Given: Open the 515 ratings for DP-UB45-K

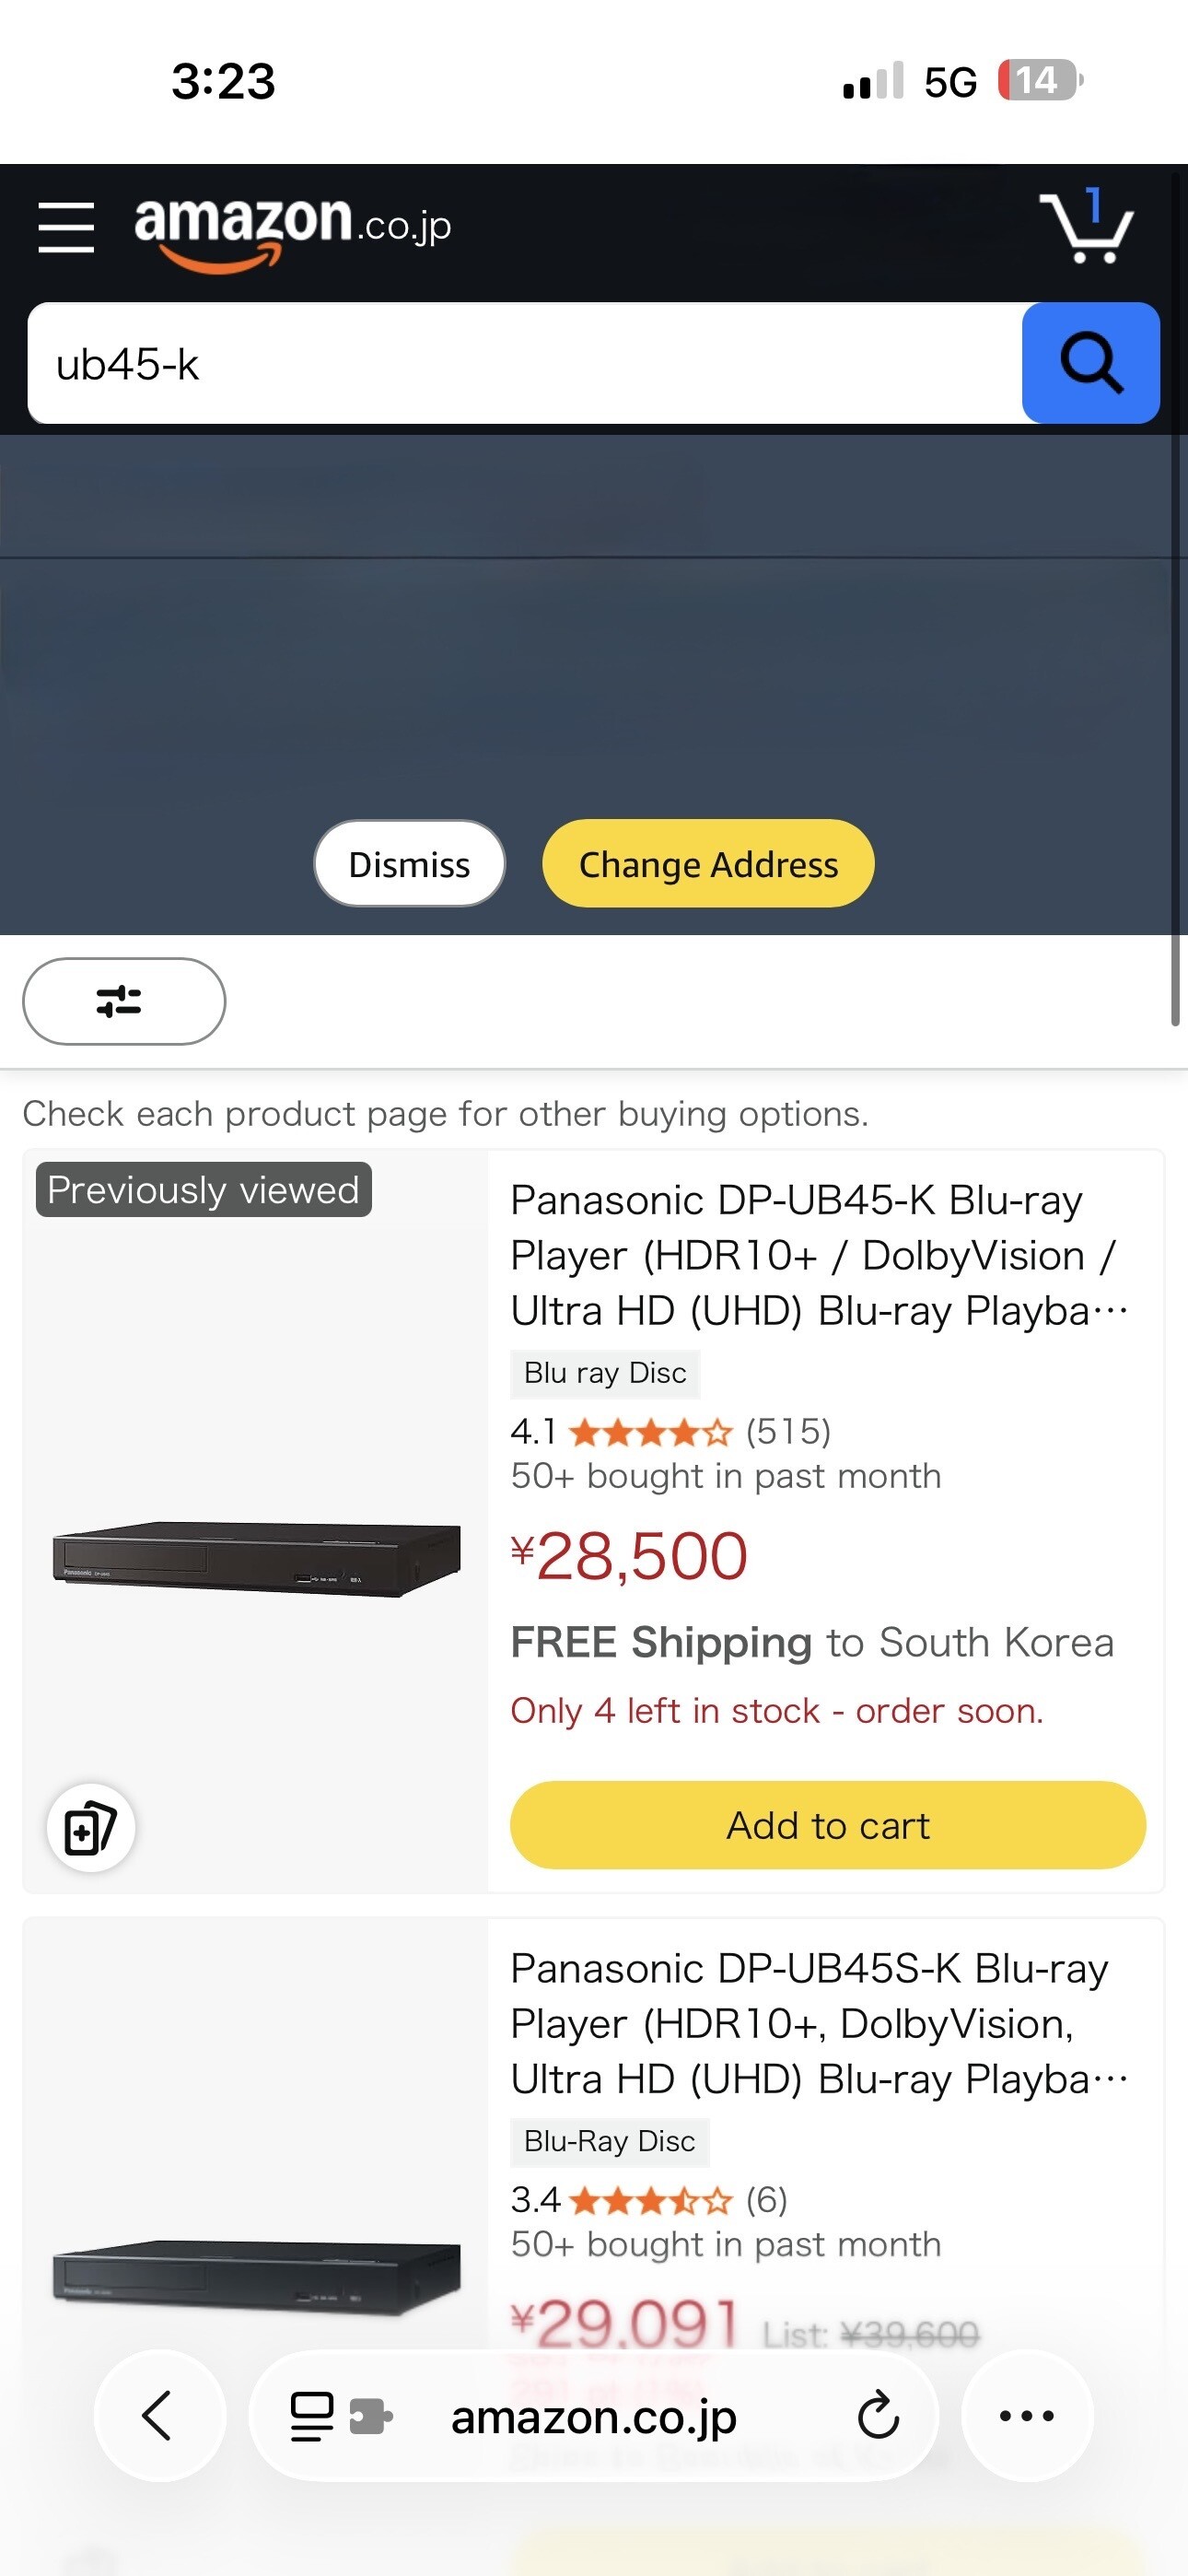Looking at the screenshot, I should point(788,1432).
